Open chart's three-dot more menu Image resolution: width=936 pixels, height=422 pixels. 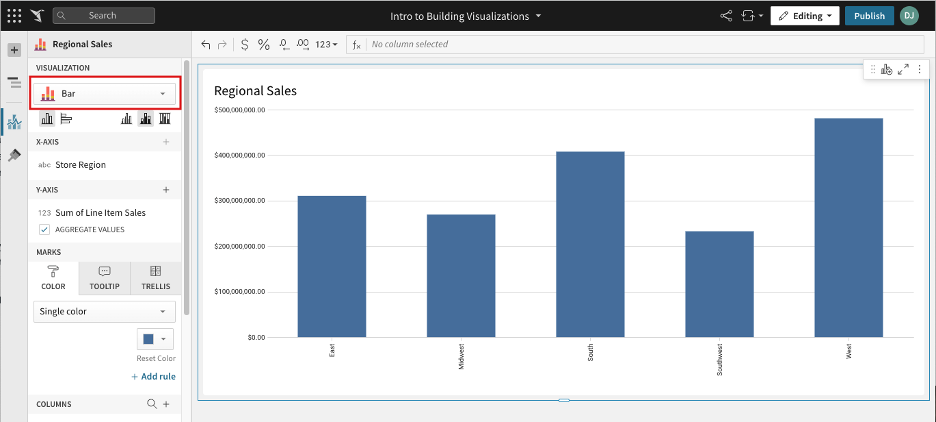(919, 69)
